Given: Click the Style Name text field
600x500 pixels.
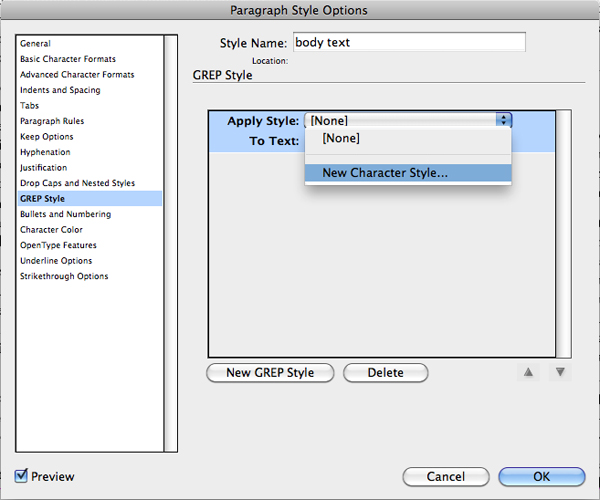Looking at the screenshot, I should [409, 42].
